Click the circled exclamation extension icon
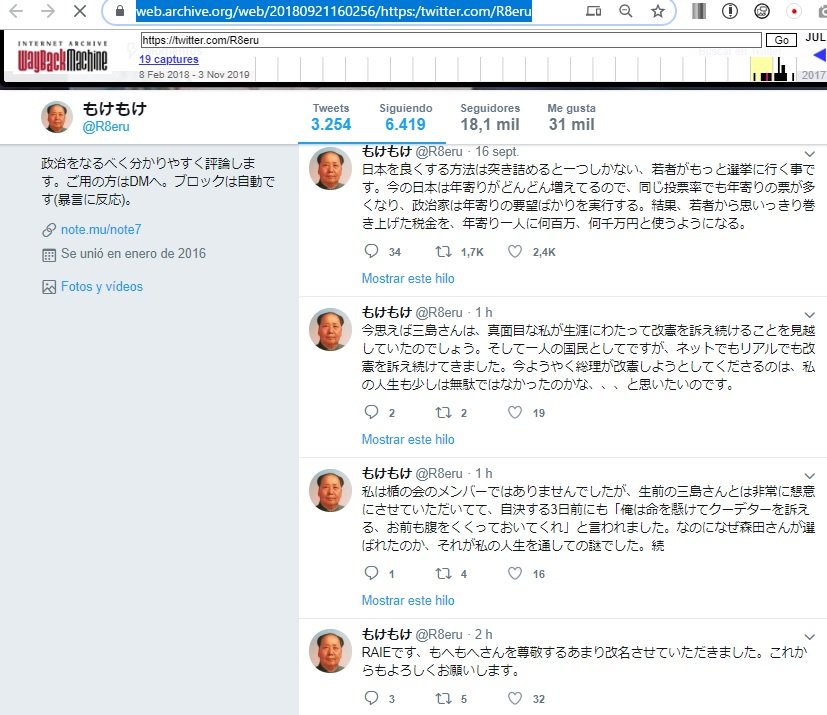 (x=730, y=11)
